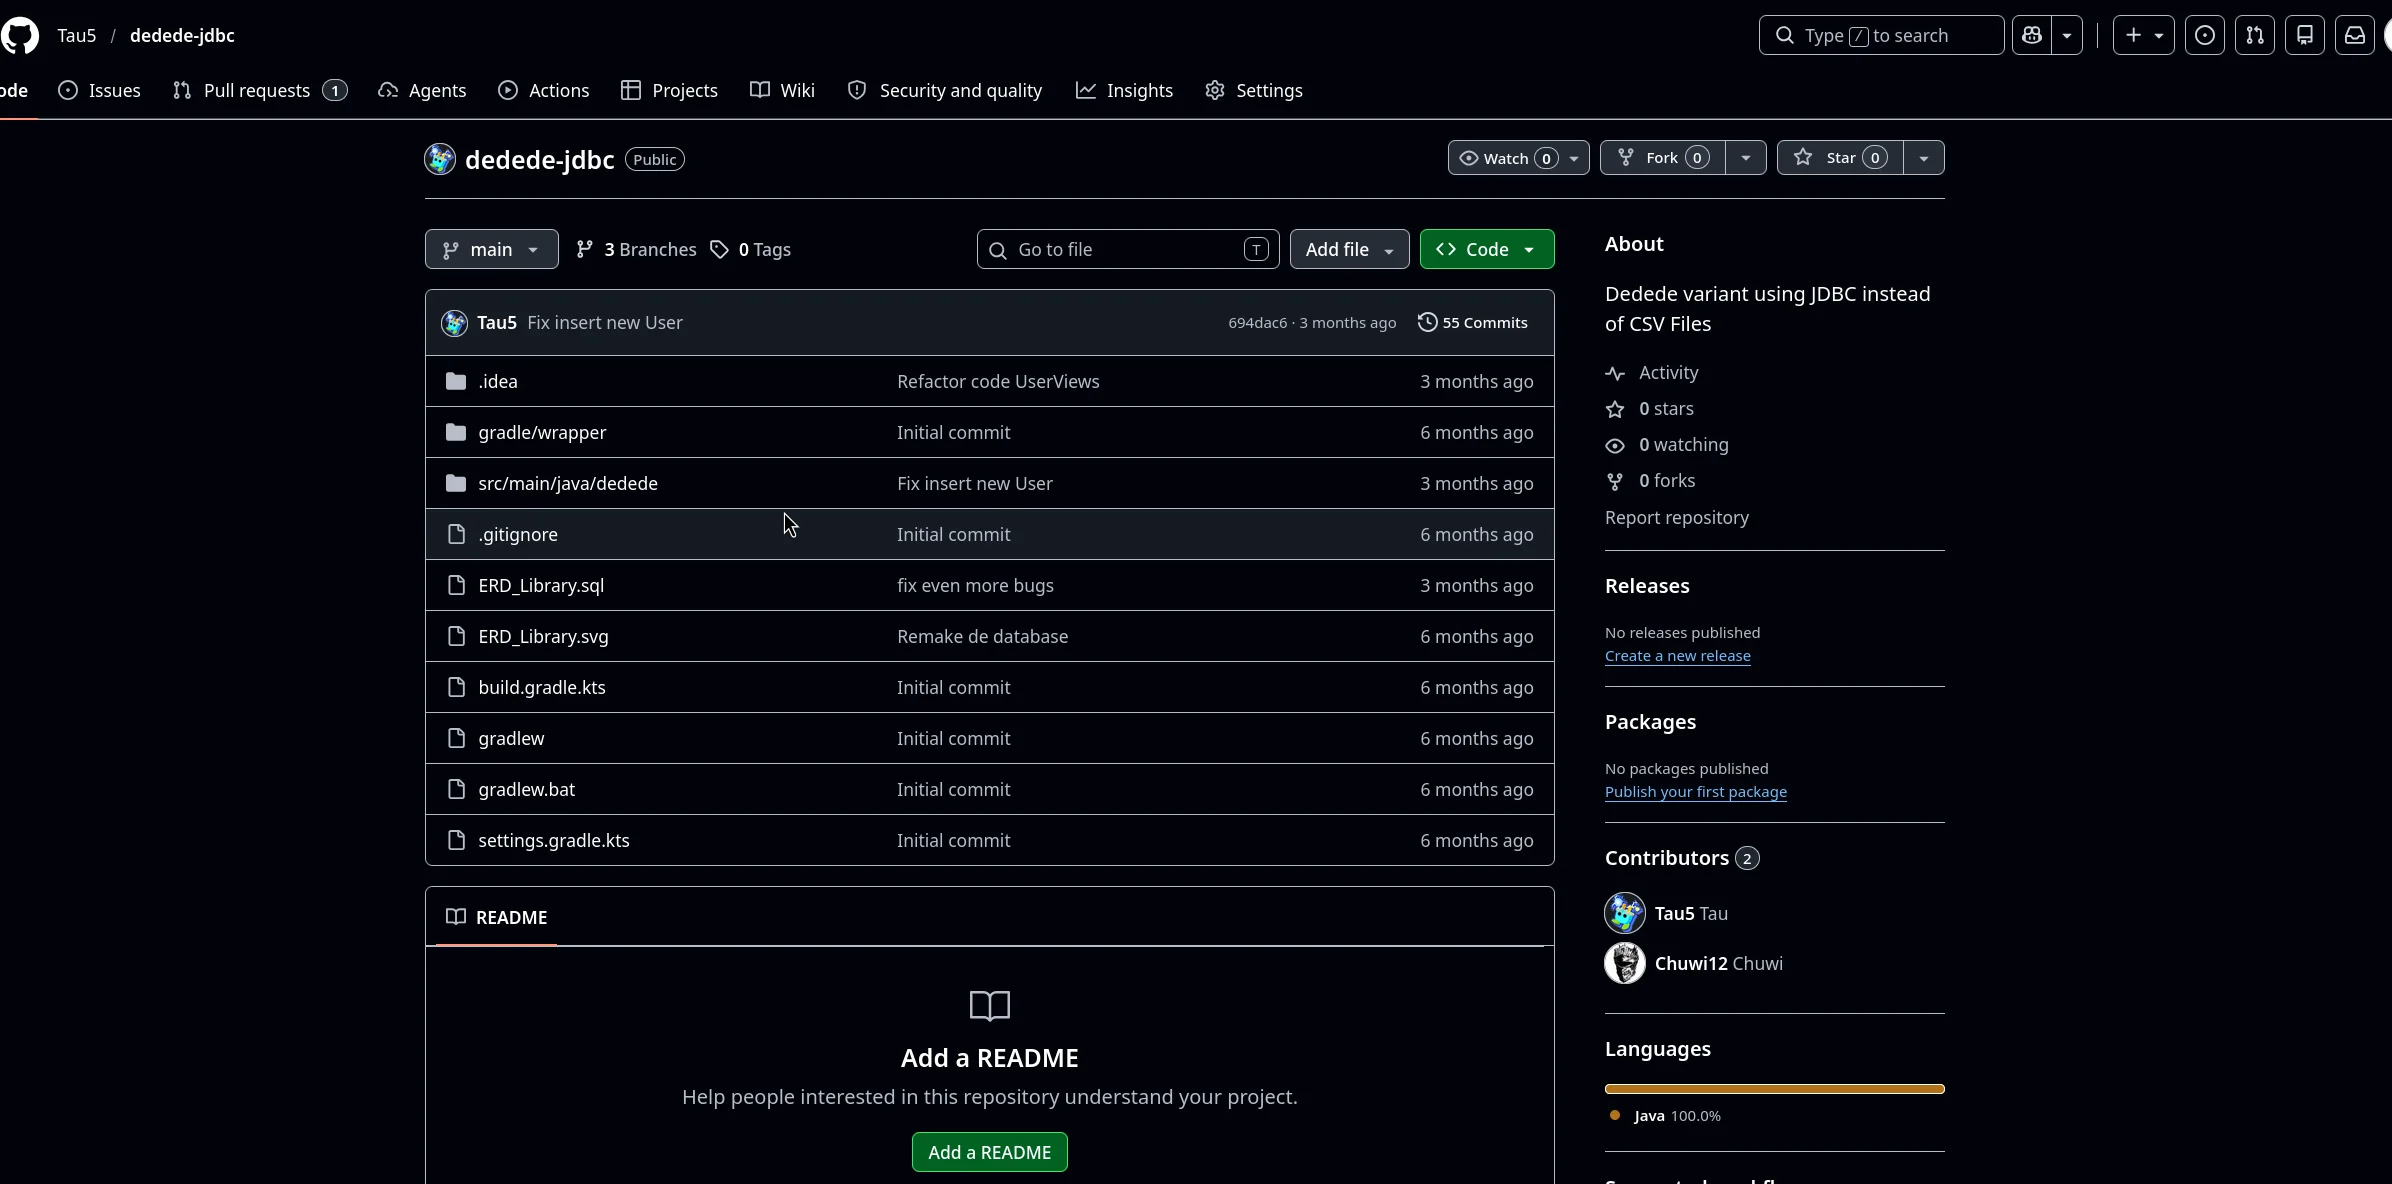The width and height of the screenshot is (2392, 1184).
Task: Focus the Type / to search box
Action: [1881, 35]
